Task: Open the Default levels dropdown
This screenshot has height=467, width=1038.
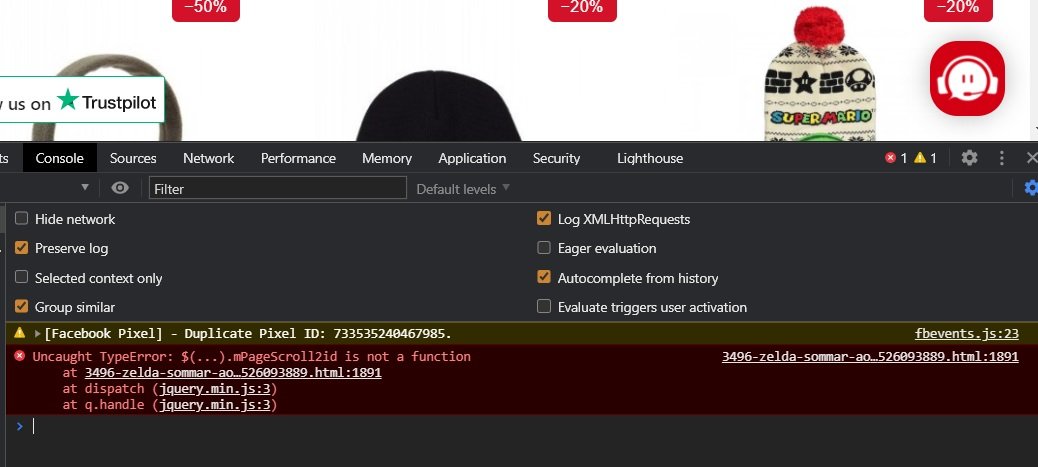Action: tap(463, 189)
